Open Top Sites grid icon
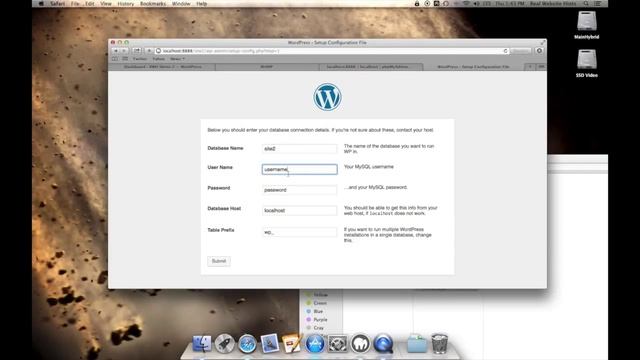 coord(125,59)
